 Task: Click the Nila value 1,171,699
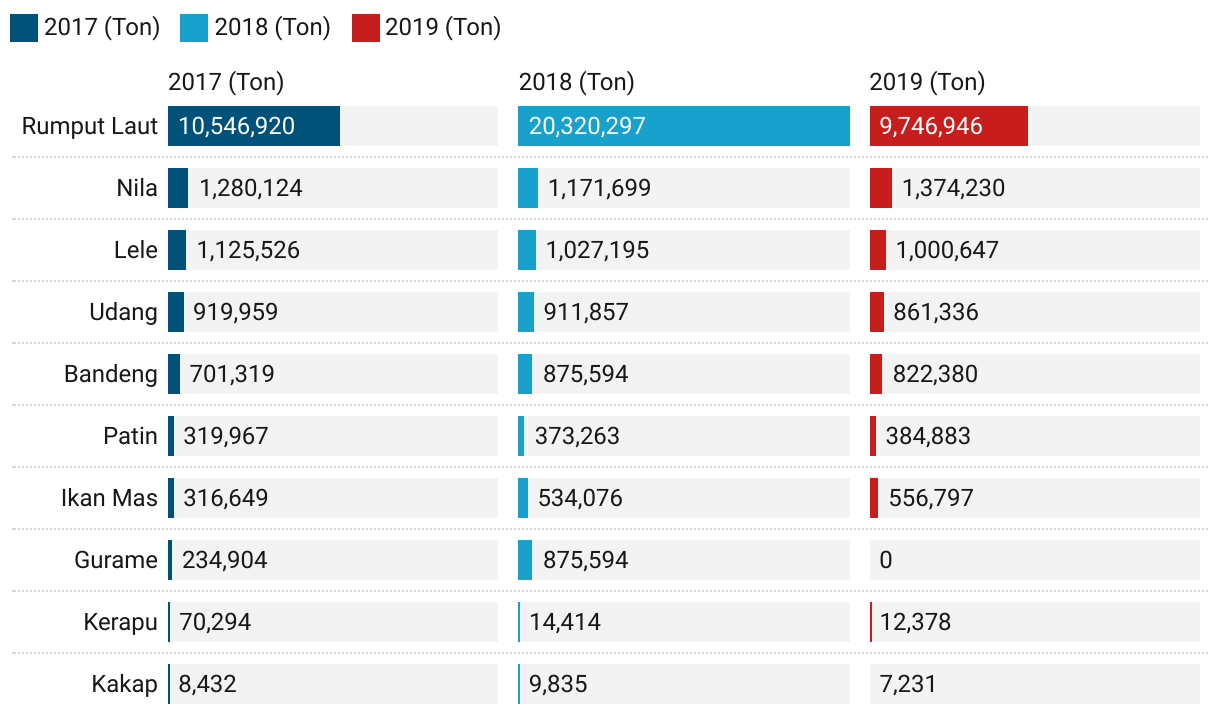(x=599, y=188)
